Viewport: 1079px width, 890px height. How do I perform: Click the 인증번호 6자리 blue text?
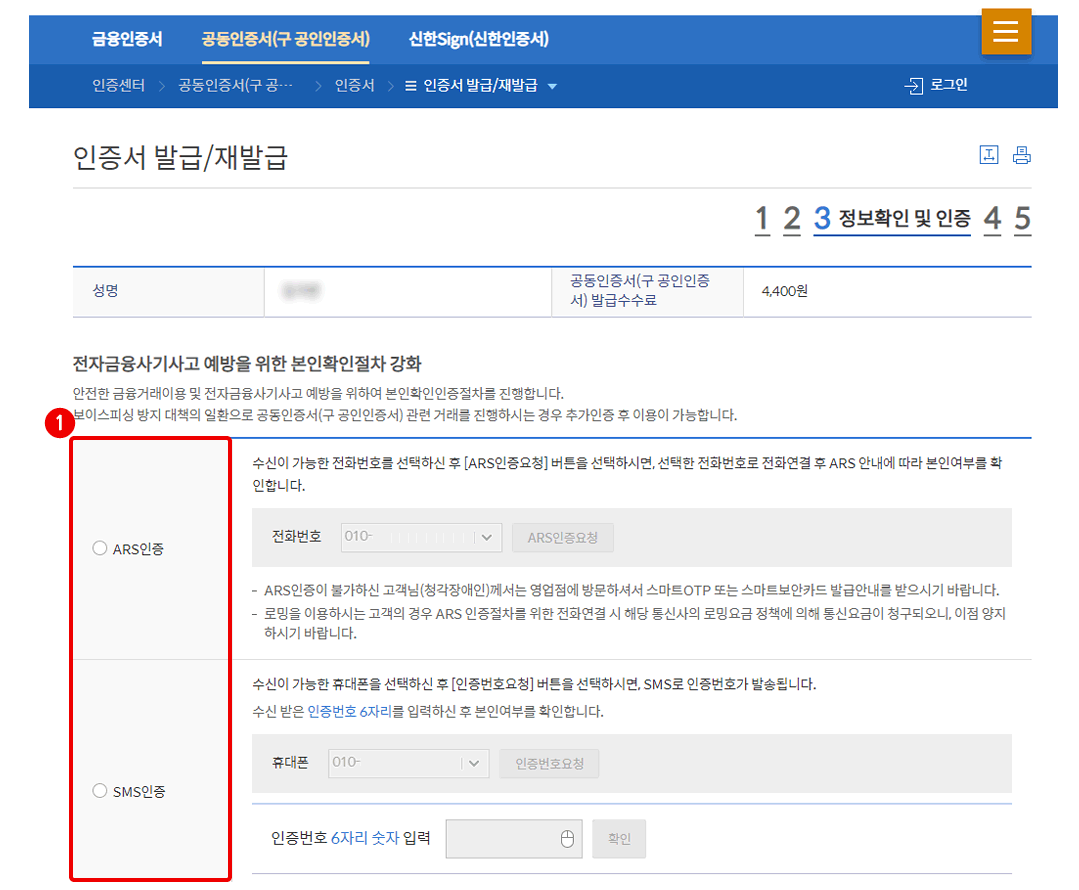pos(349,711)
